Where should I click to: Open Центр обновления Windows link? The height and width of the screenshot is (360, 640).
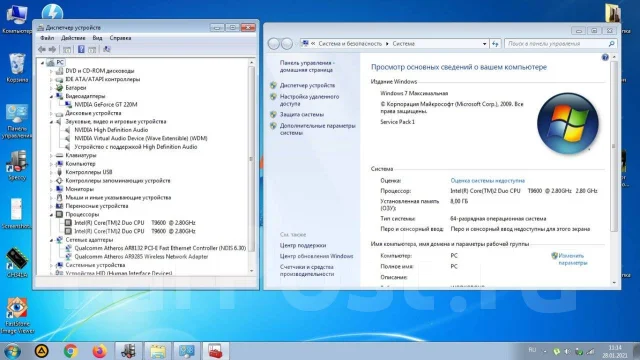coord(316,256)
